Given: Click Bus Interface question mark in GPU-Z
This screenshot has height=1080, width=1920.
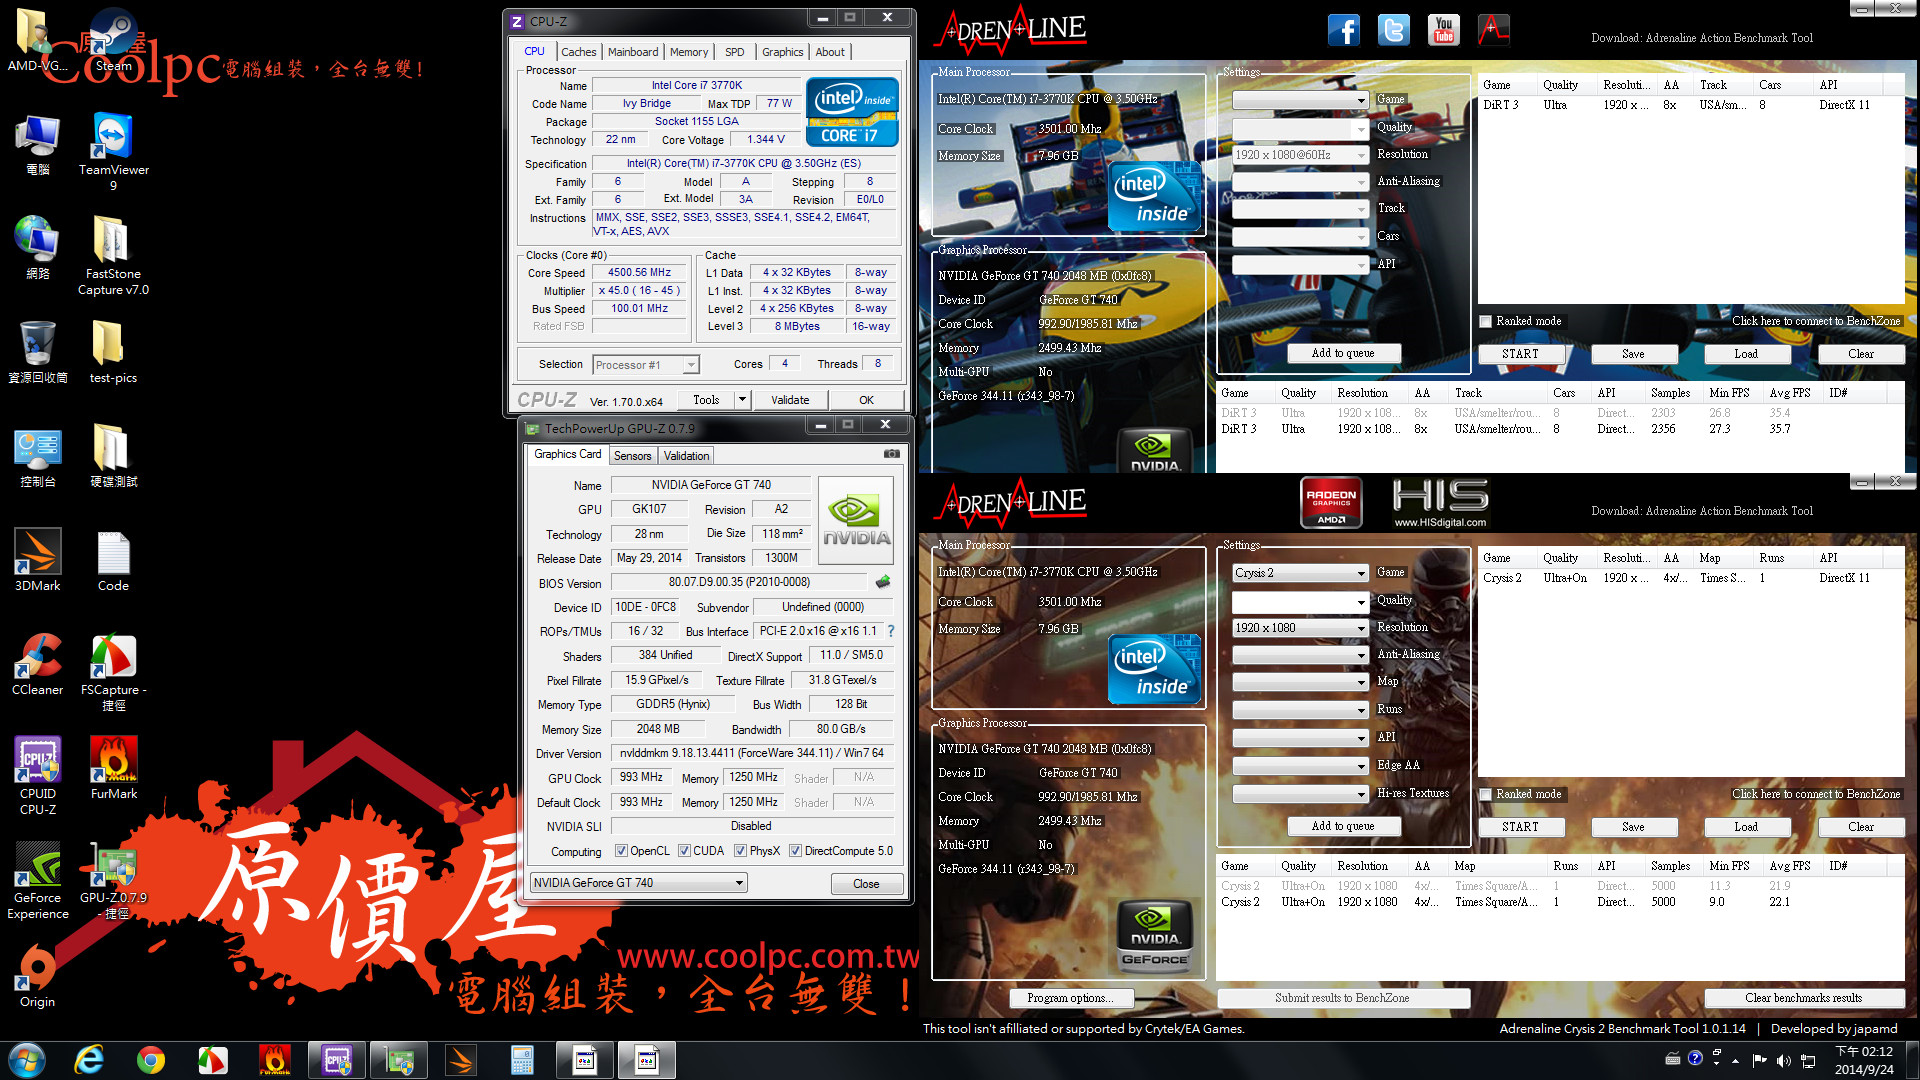Looking at the screenshot, I should [891, 631].
